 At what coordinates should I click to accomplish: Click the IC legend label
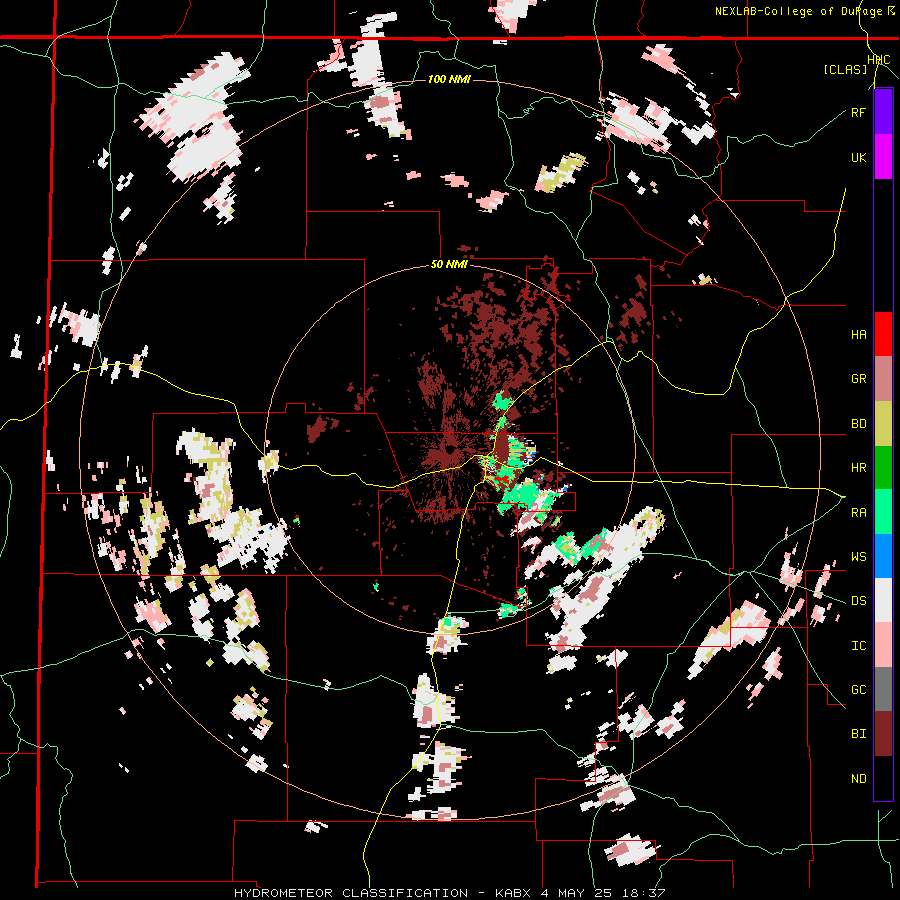pos(858,646)
